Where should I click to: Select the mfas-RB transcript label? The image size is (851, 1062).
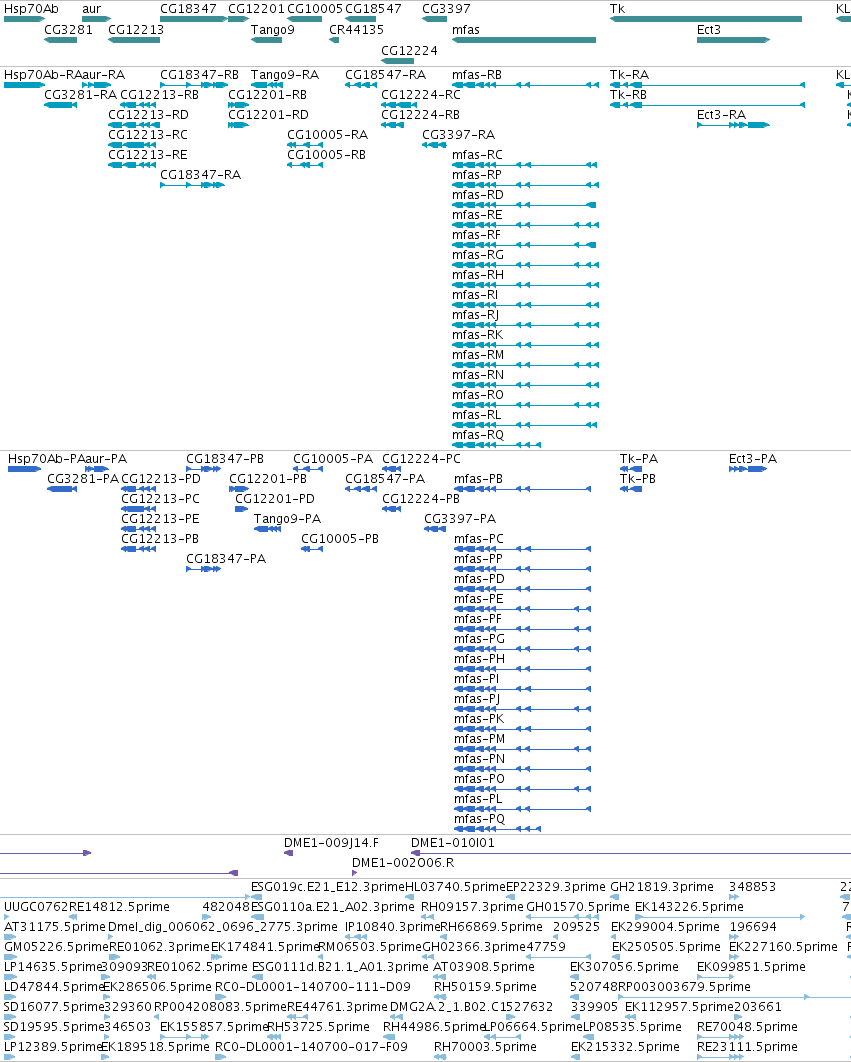pos(477,75)
